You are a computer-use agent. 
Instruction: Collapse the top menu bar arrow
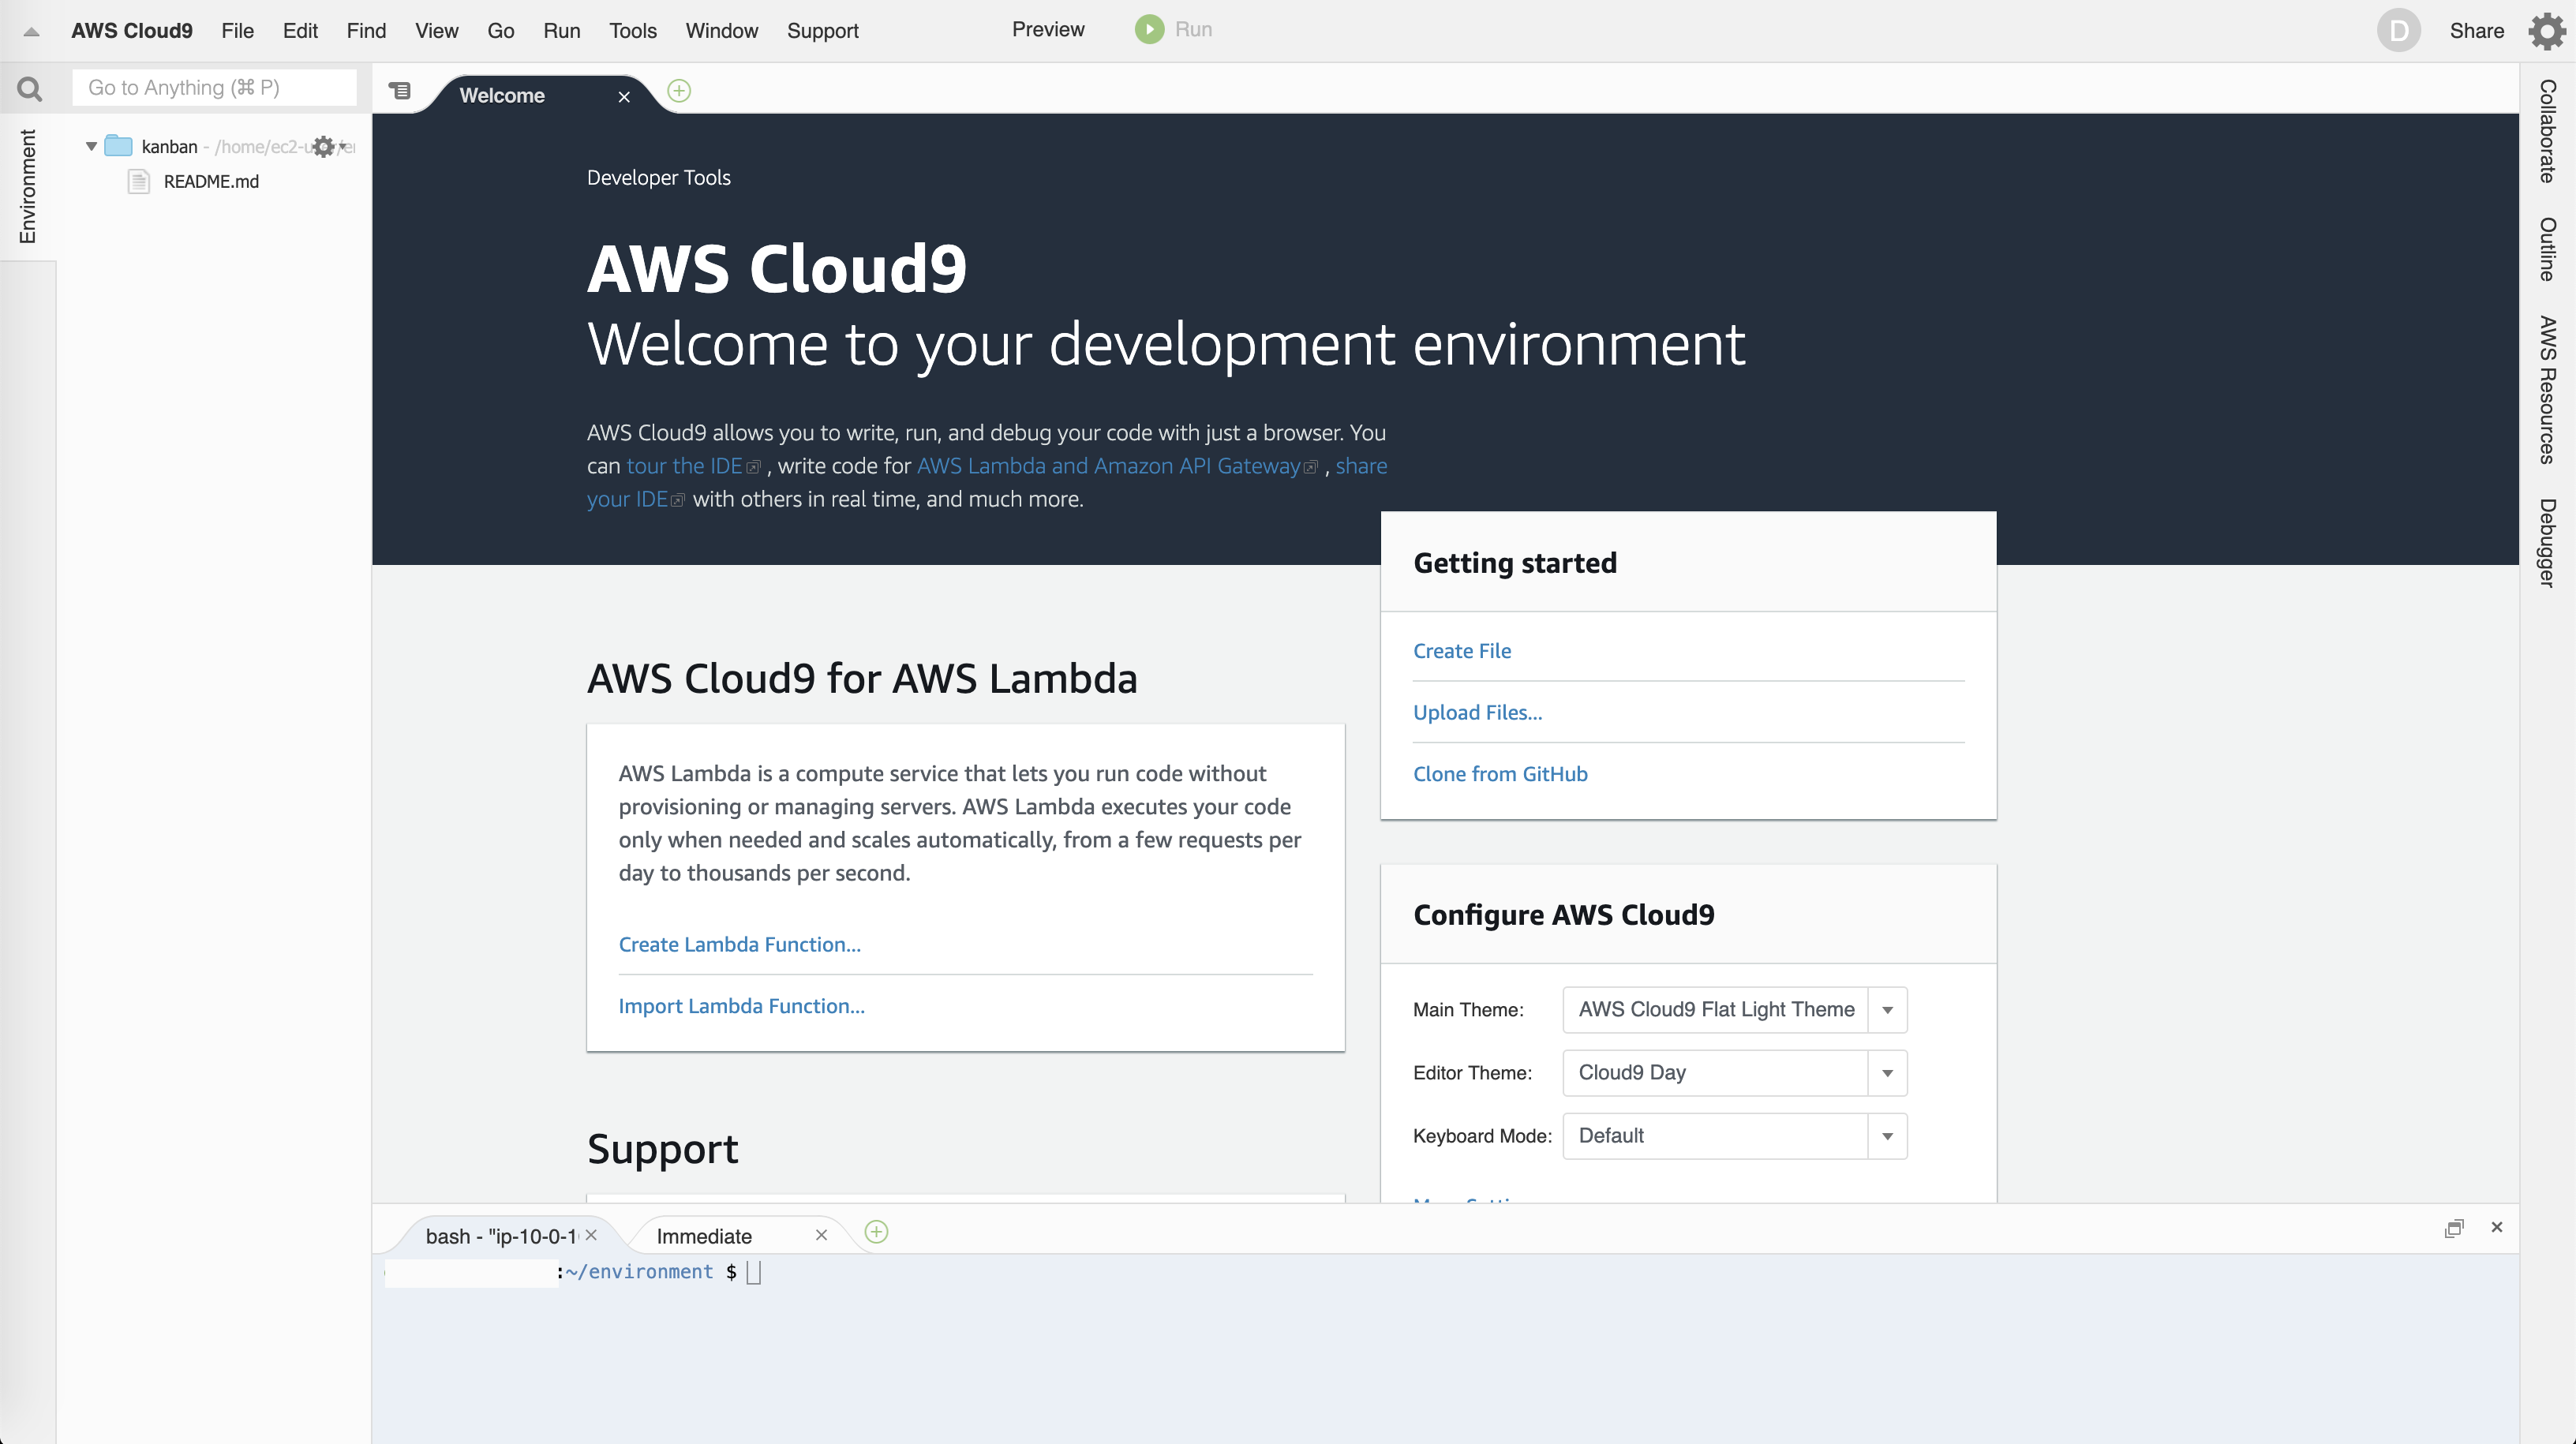(31, 32)
